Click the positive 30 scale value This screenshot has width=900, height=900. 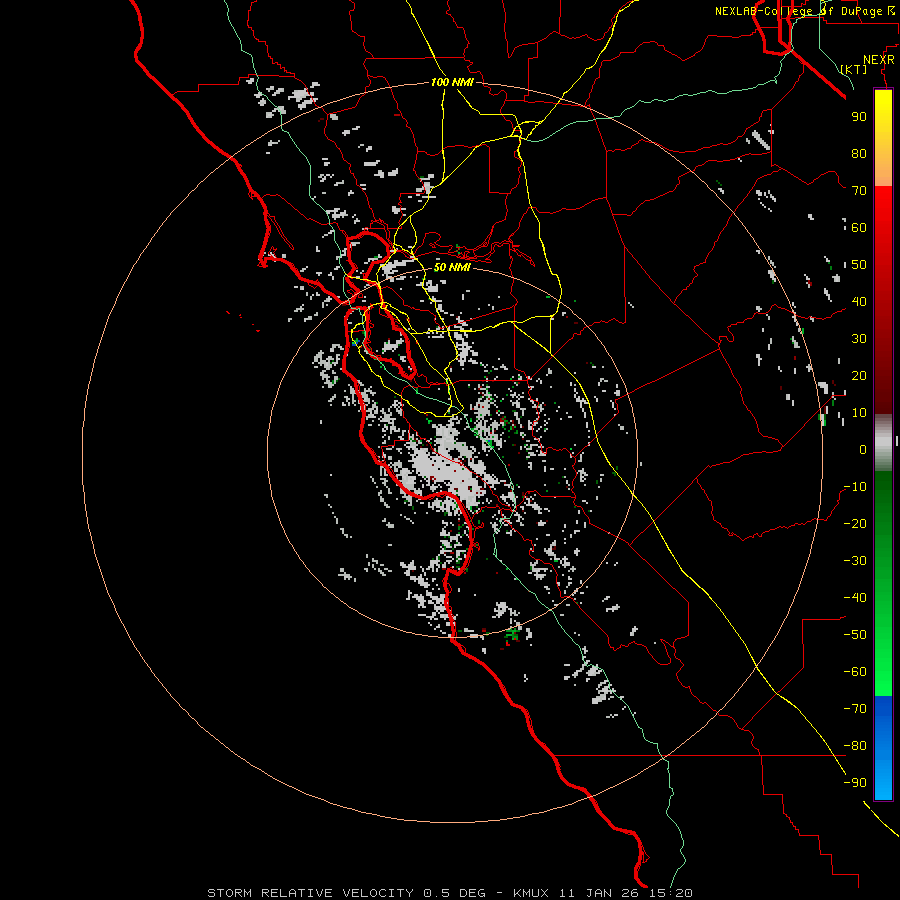click(x=859, y=339)
